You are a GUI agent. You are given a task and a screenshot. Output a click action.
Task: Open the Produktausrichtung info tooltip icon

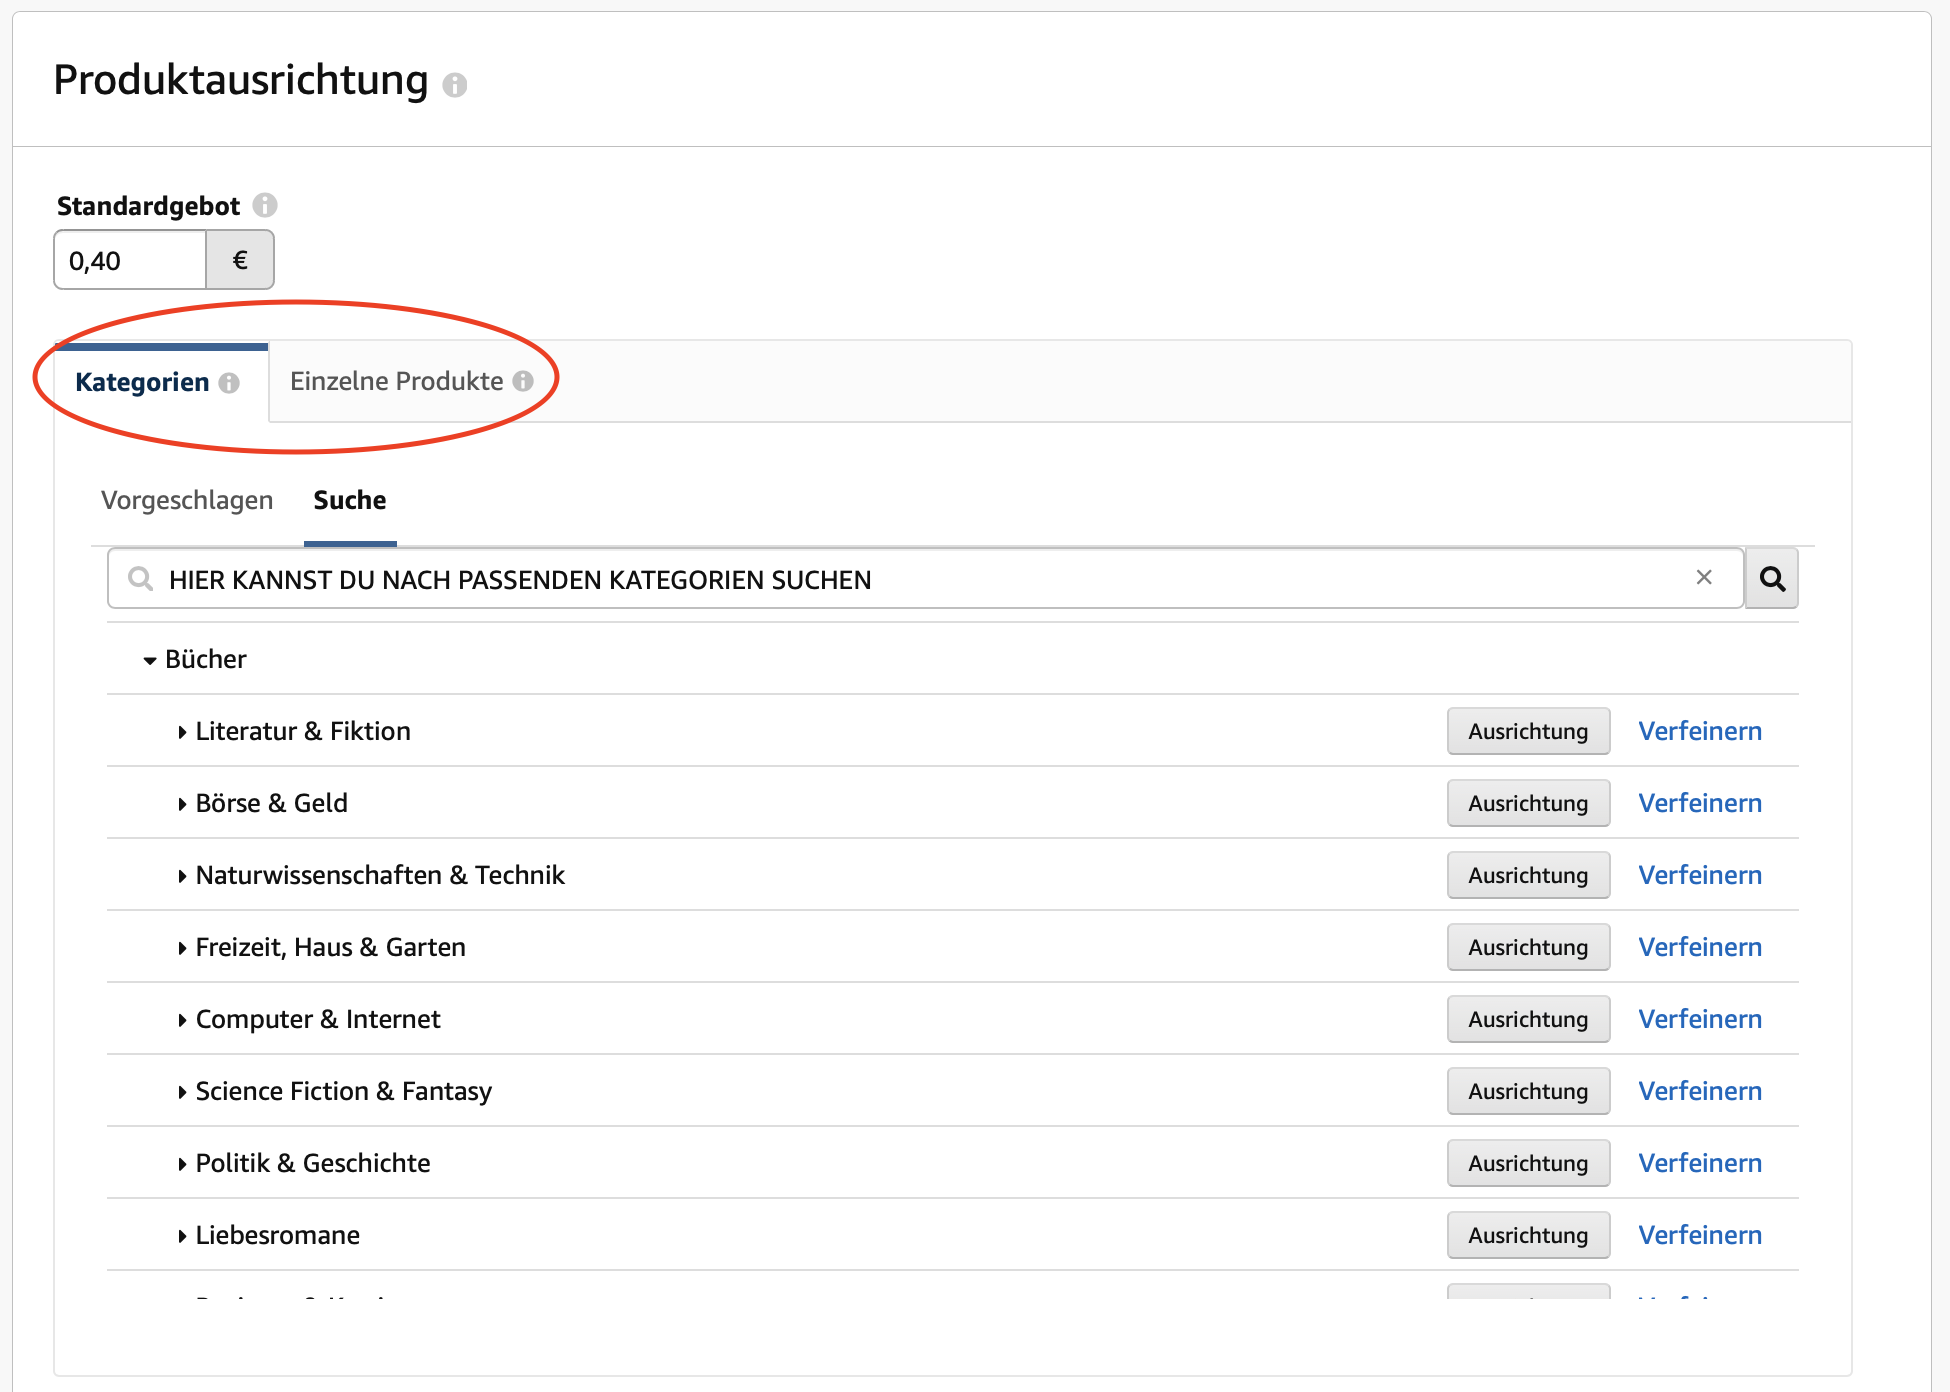[x=458, y=86]
